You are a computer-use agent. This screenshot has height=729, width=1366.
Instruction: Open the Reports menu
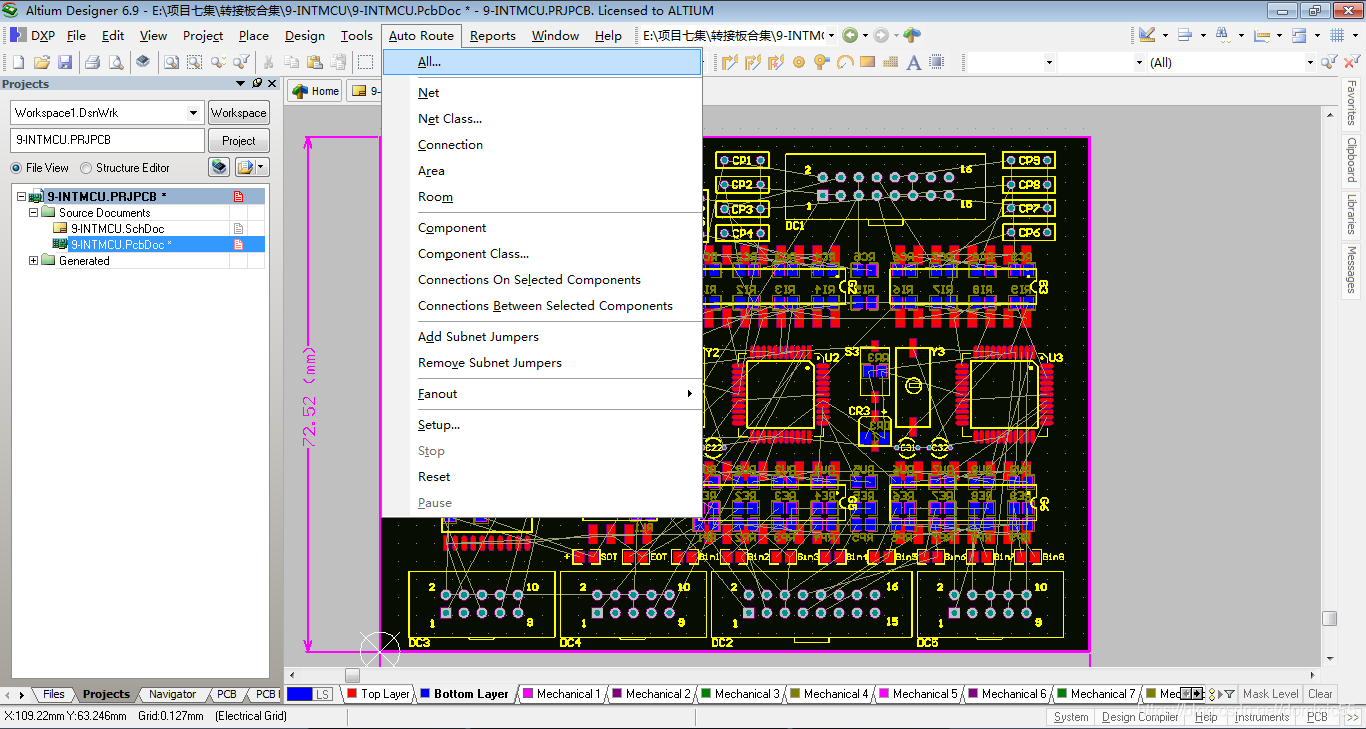point(493,36)
